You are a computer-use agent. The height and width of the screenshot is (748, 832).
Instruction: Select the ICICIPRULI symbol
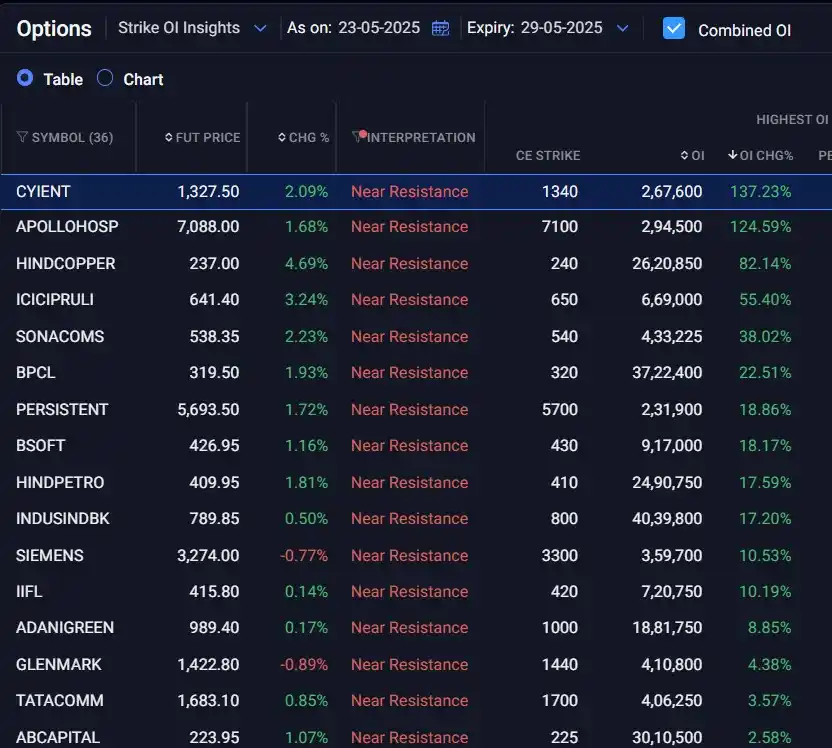pyautogui.click(x=55, y=300)
